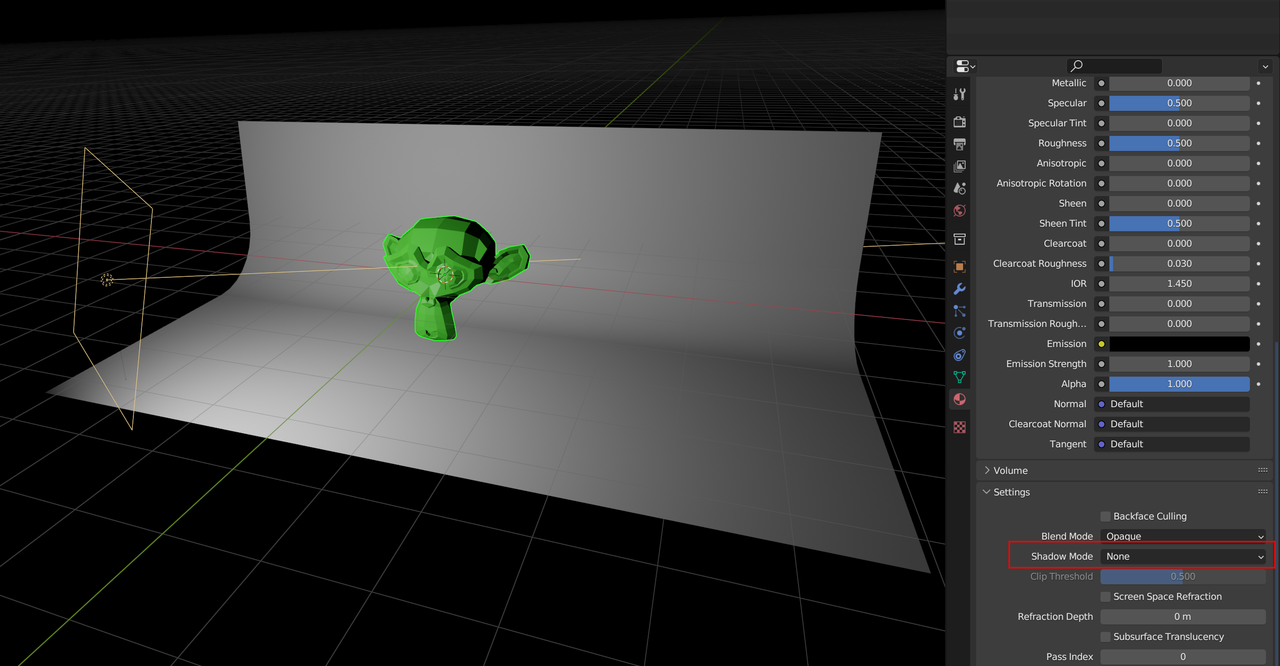Screen dimensions: 1280x666
Task: Click the Tangent Default field
Action: pyautogui.click(x=1172, y=444)
